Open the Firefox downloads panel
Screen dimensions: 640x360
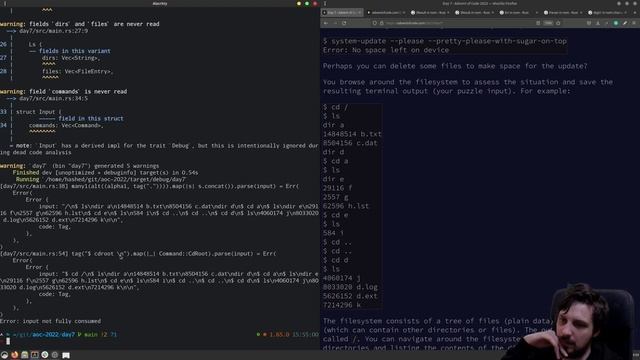point(598,23)
